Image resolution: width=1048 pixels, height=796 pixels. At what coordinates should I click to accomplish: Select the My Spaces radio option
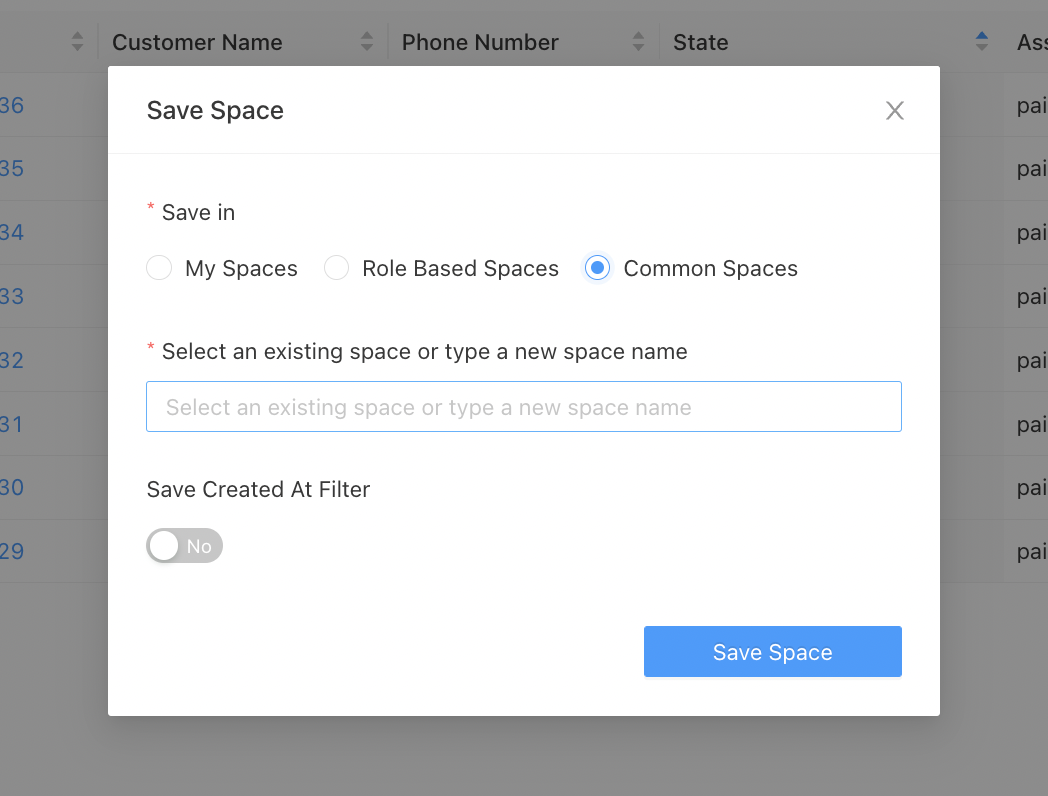(159, 268)
